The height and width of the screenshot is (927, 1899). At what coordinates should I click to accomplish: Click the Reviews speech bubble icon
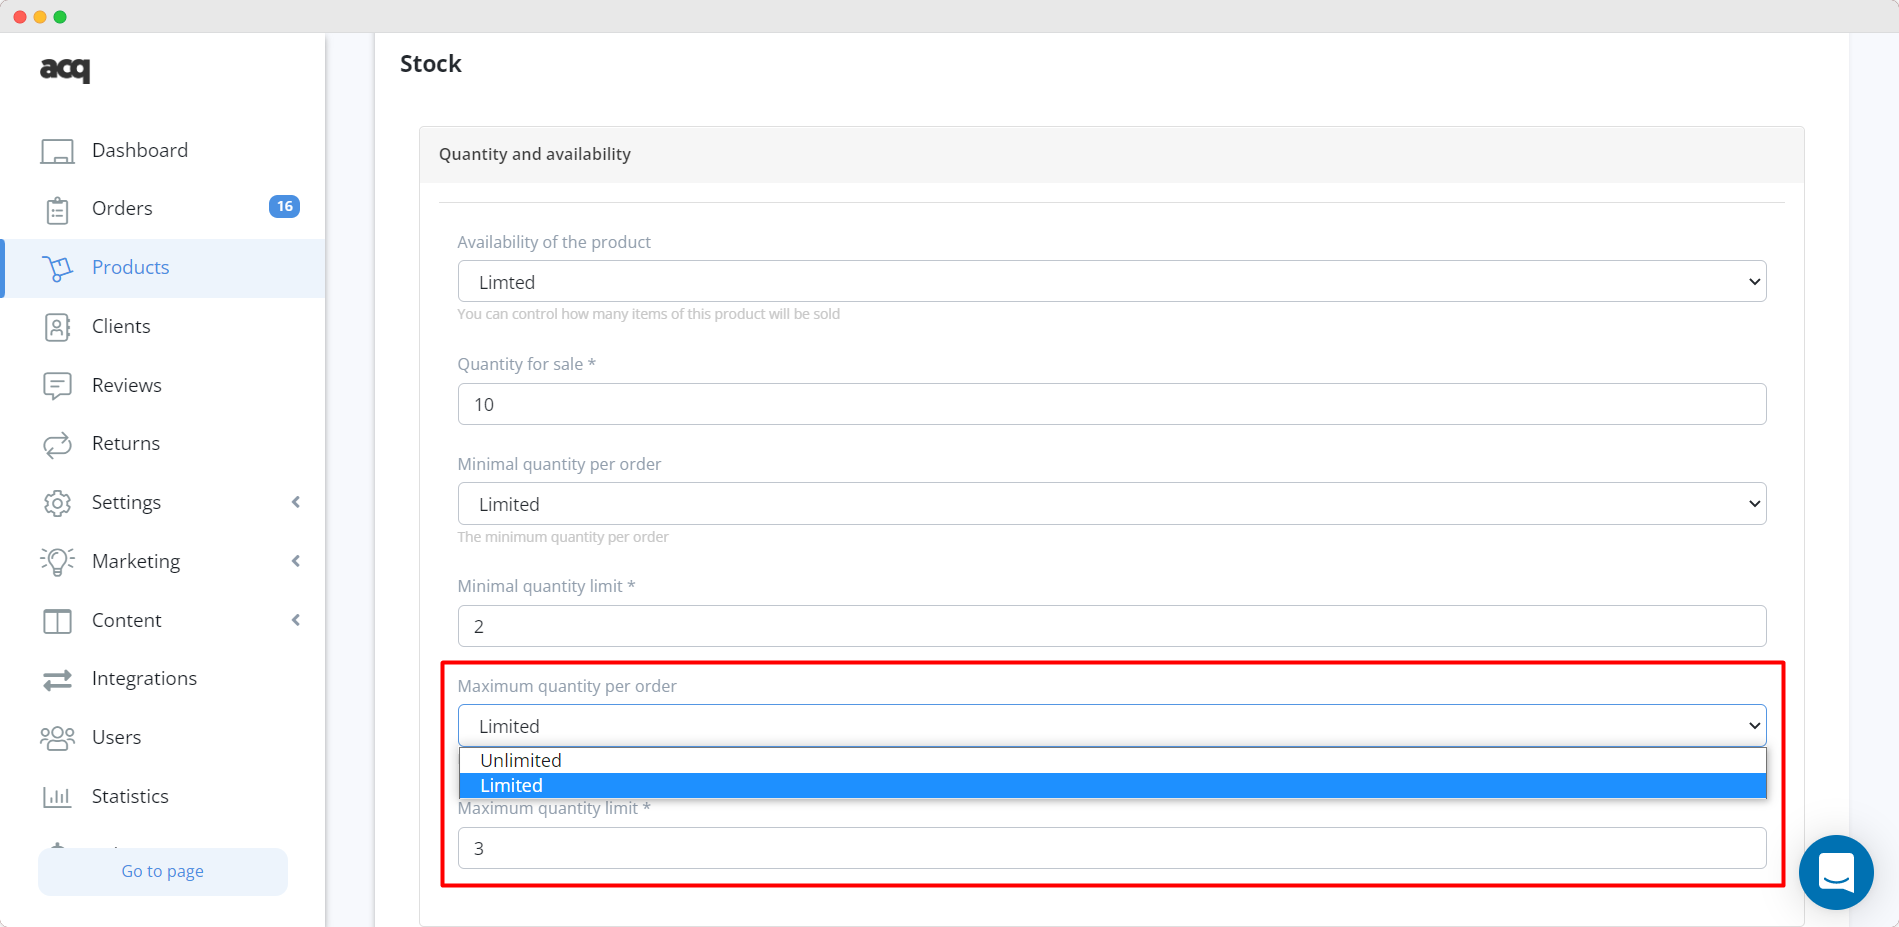57,386
